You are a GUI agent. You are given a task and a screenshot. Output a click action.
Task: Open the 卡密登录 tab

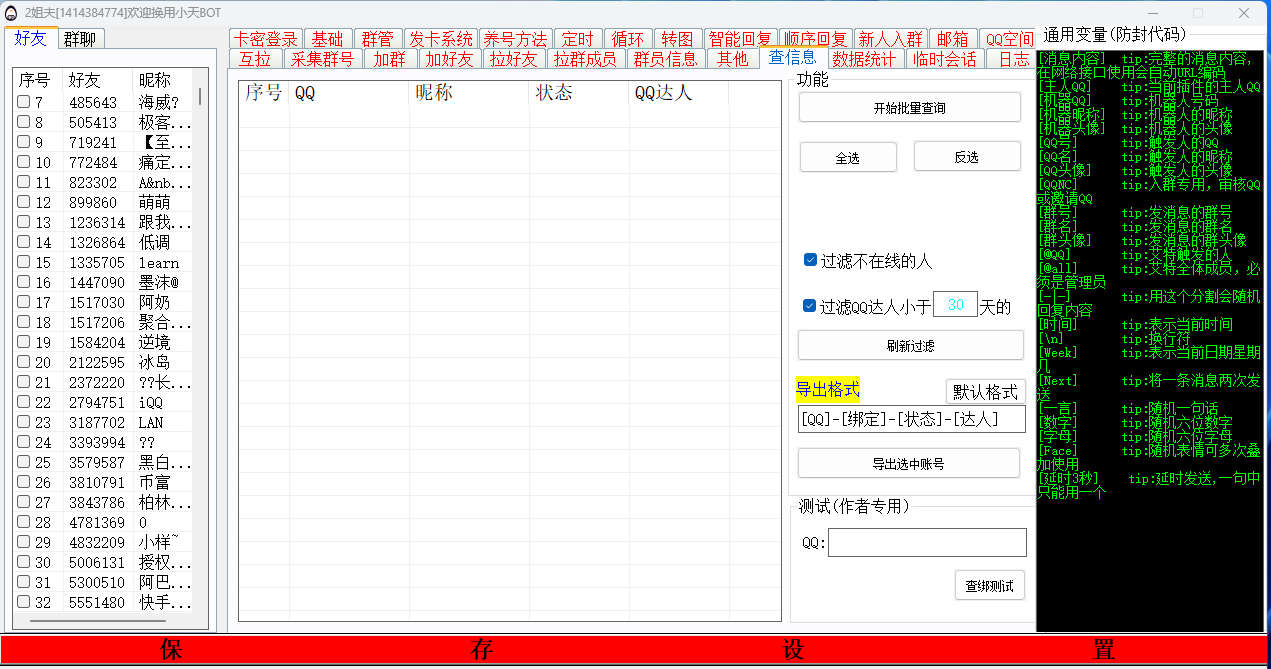(x=266, y=39)
